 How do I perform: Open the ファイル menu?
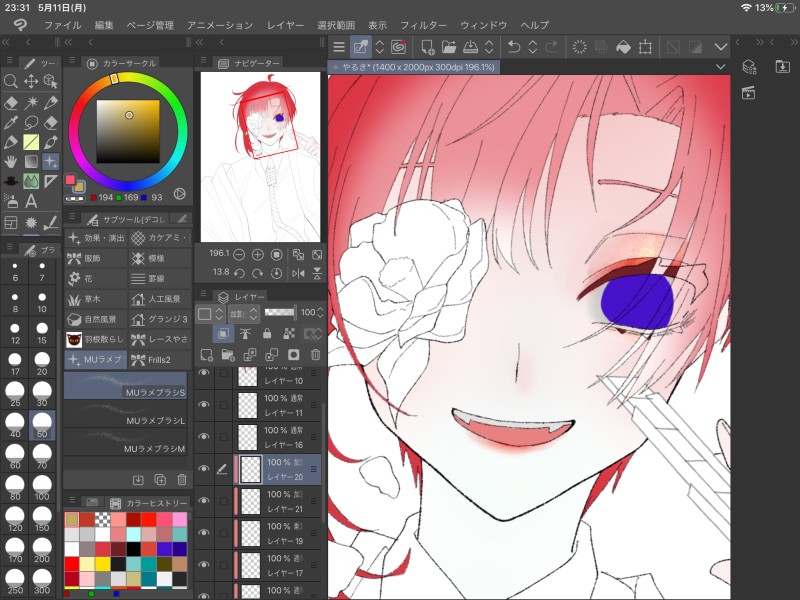click(x=62, y=25)
